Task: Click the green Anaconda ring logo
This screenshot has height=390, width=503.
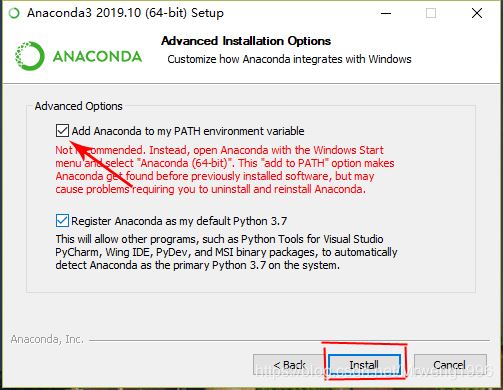Action: [x=30, y=56]
